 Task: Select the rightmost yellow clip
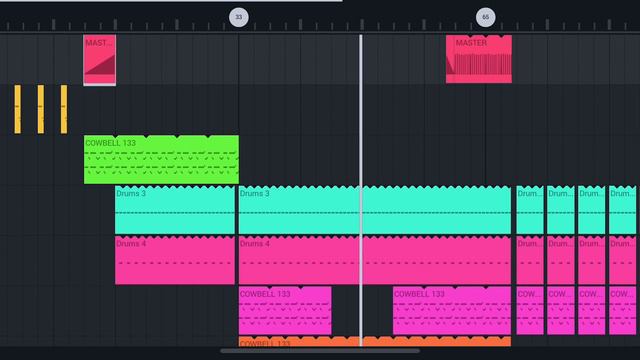[64, 109]
